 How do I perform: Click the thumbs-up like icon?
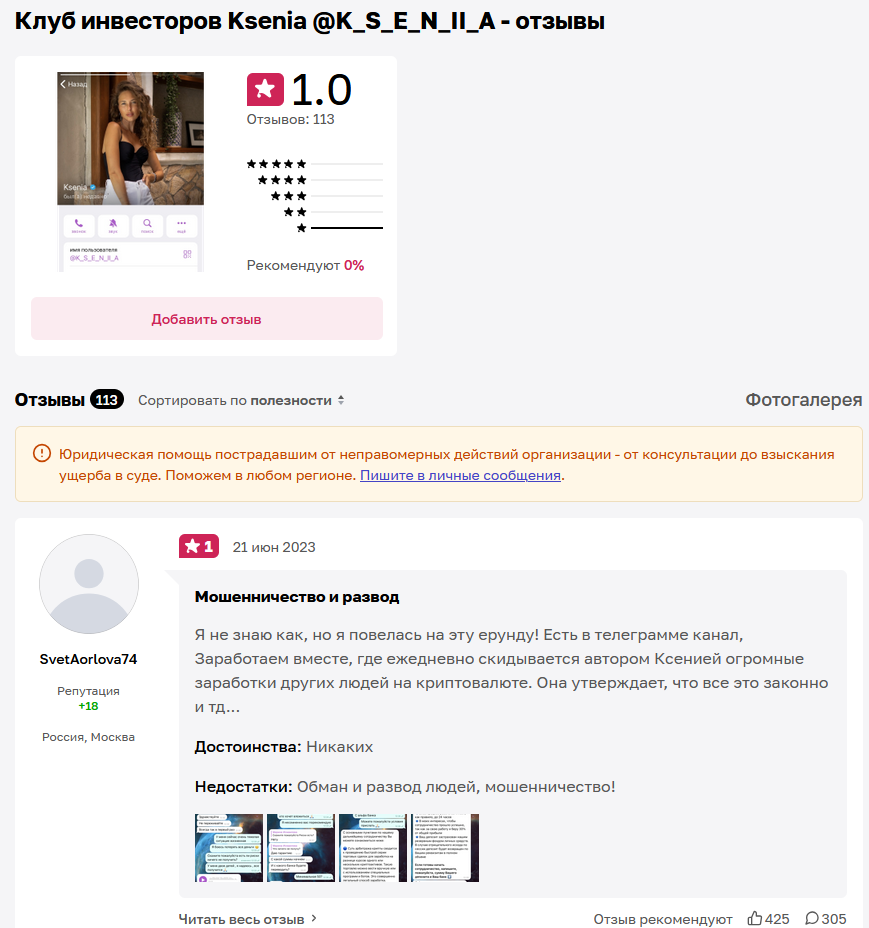pos(755,918)
